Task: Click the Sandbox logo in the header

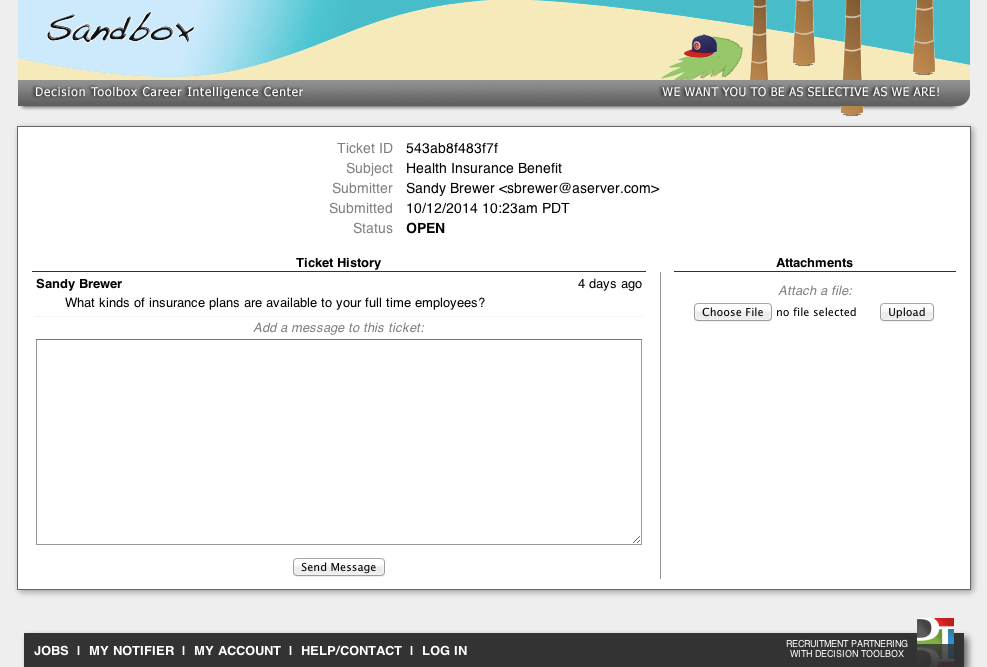Action: pos(120,28)
